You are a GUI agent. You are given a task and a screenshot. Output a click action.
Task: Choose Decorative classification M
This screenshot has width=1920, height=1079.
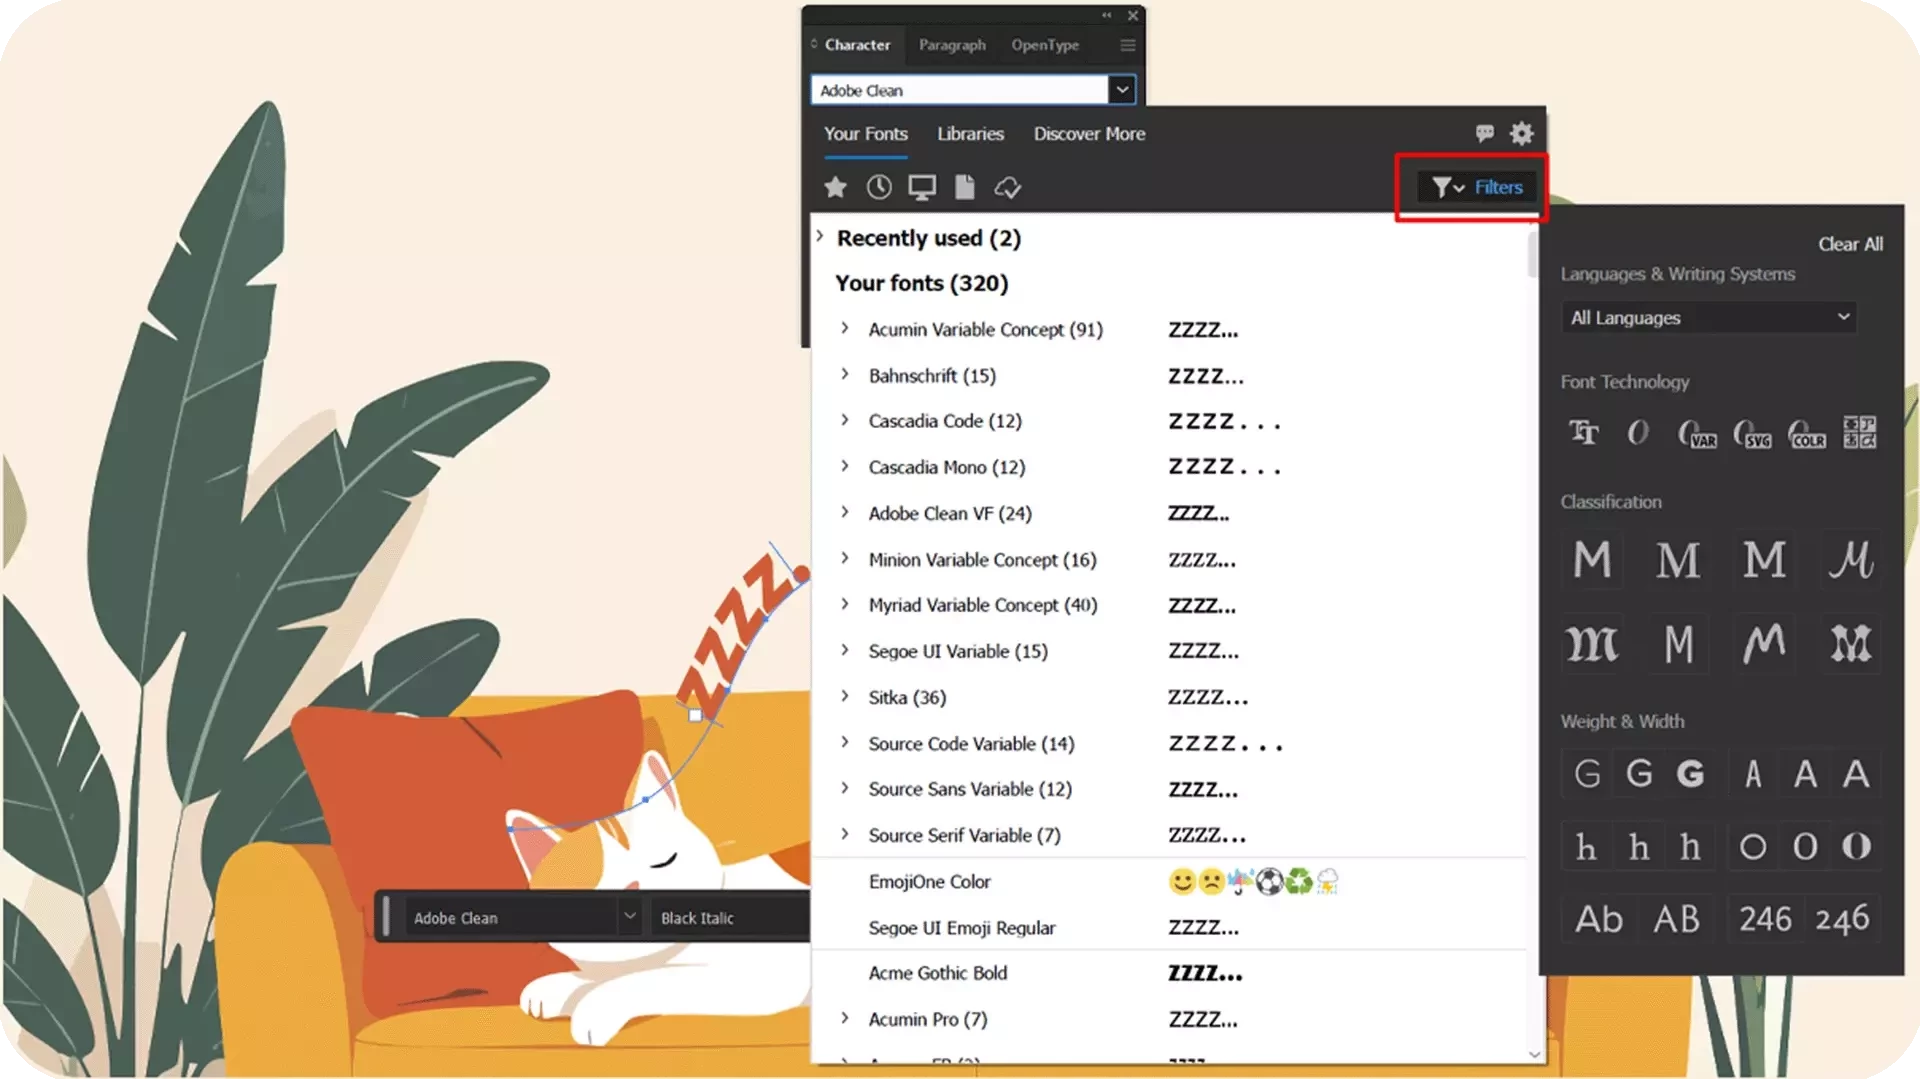tap(1851, 644)
